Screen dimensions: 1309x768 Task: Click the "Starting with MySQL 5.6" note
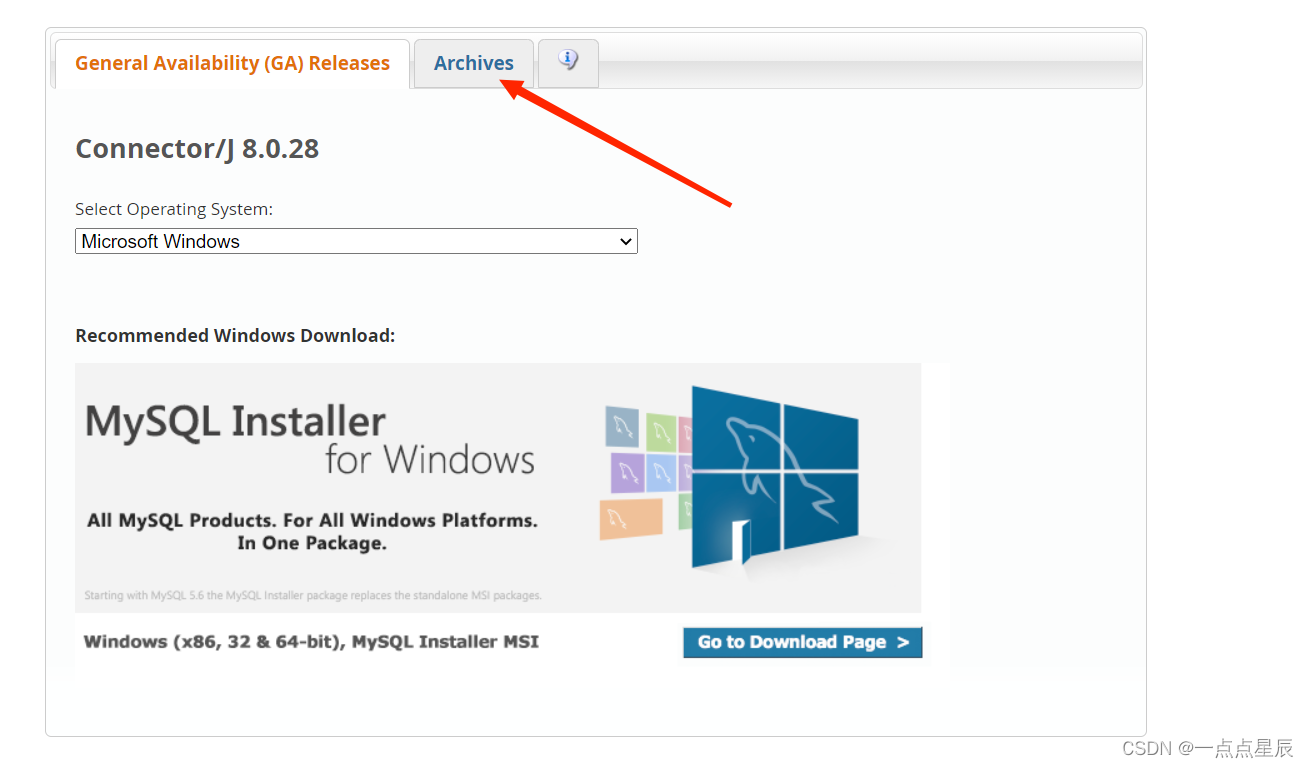tap(313, 596)
